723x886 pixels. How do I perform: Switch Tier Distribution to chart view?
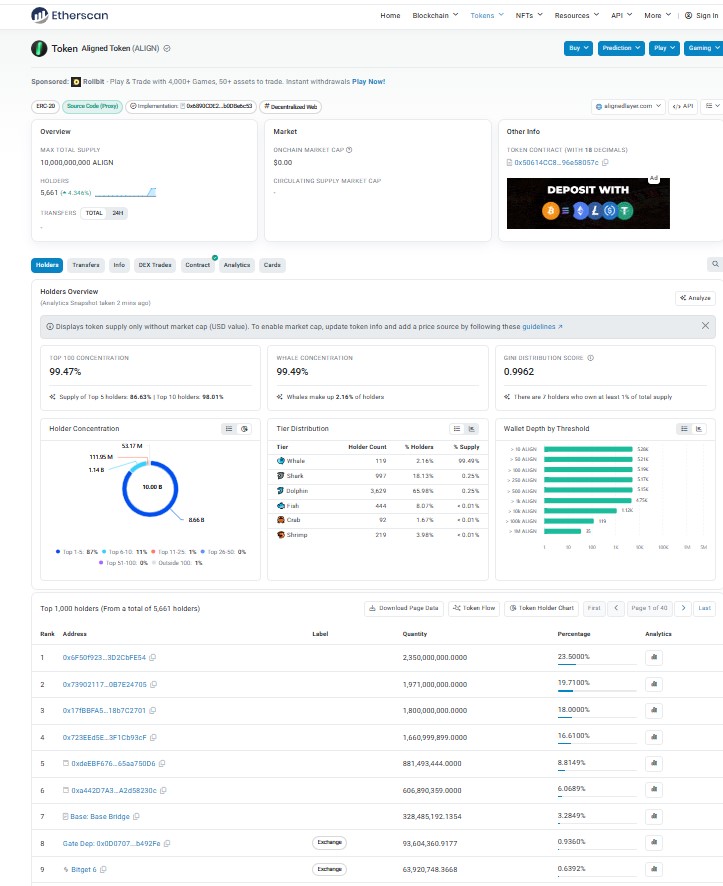[472, 429]
